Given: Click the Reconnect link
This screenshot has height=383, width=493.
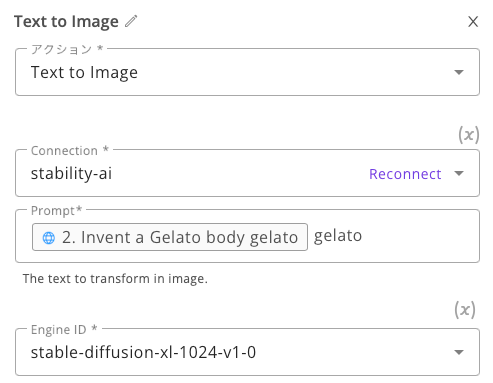Looking at the screenshot, I should (405, 174).
